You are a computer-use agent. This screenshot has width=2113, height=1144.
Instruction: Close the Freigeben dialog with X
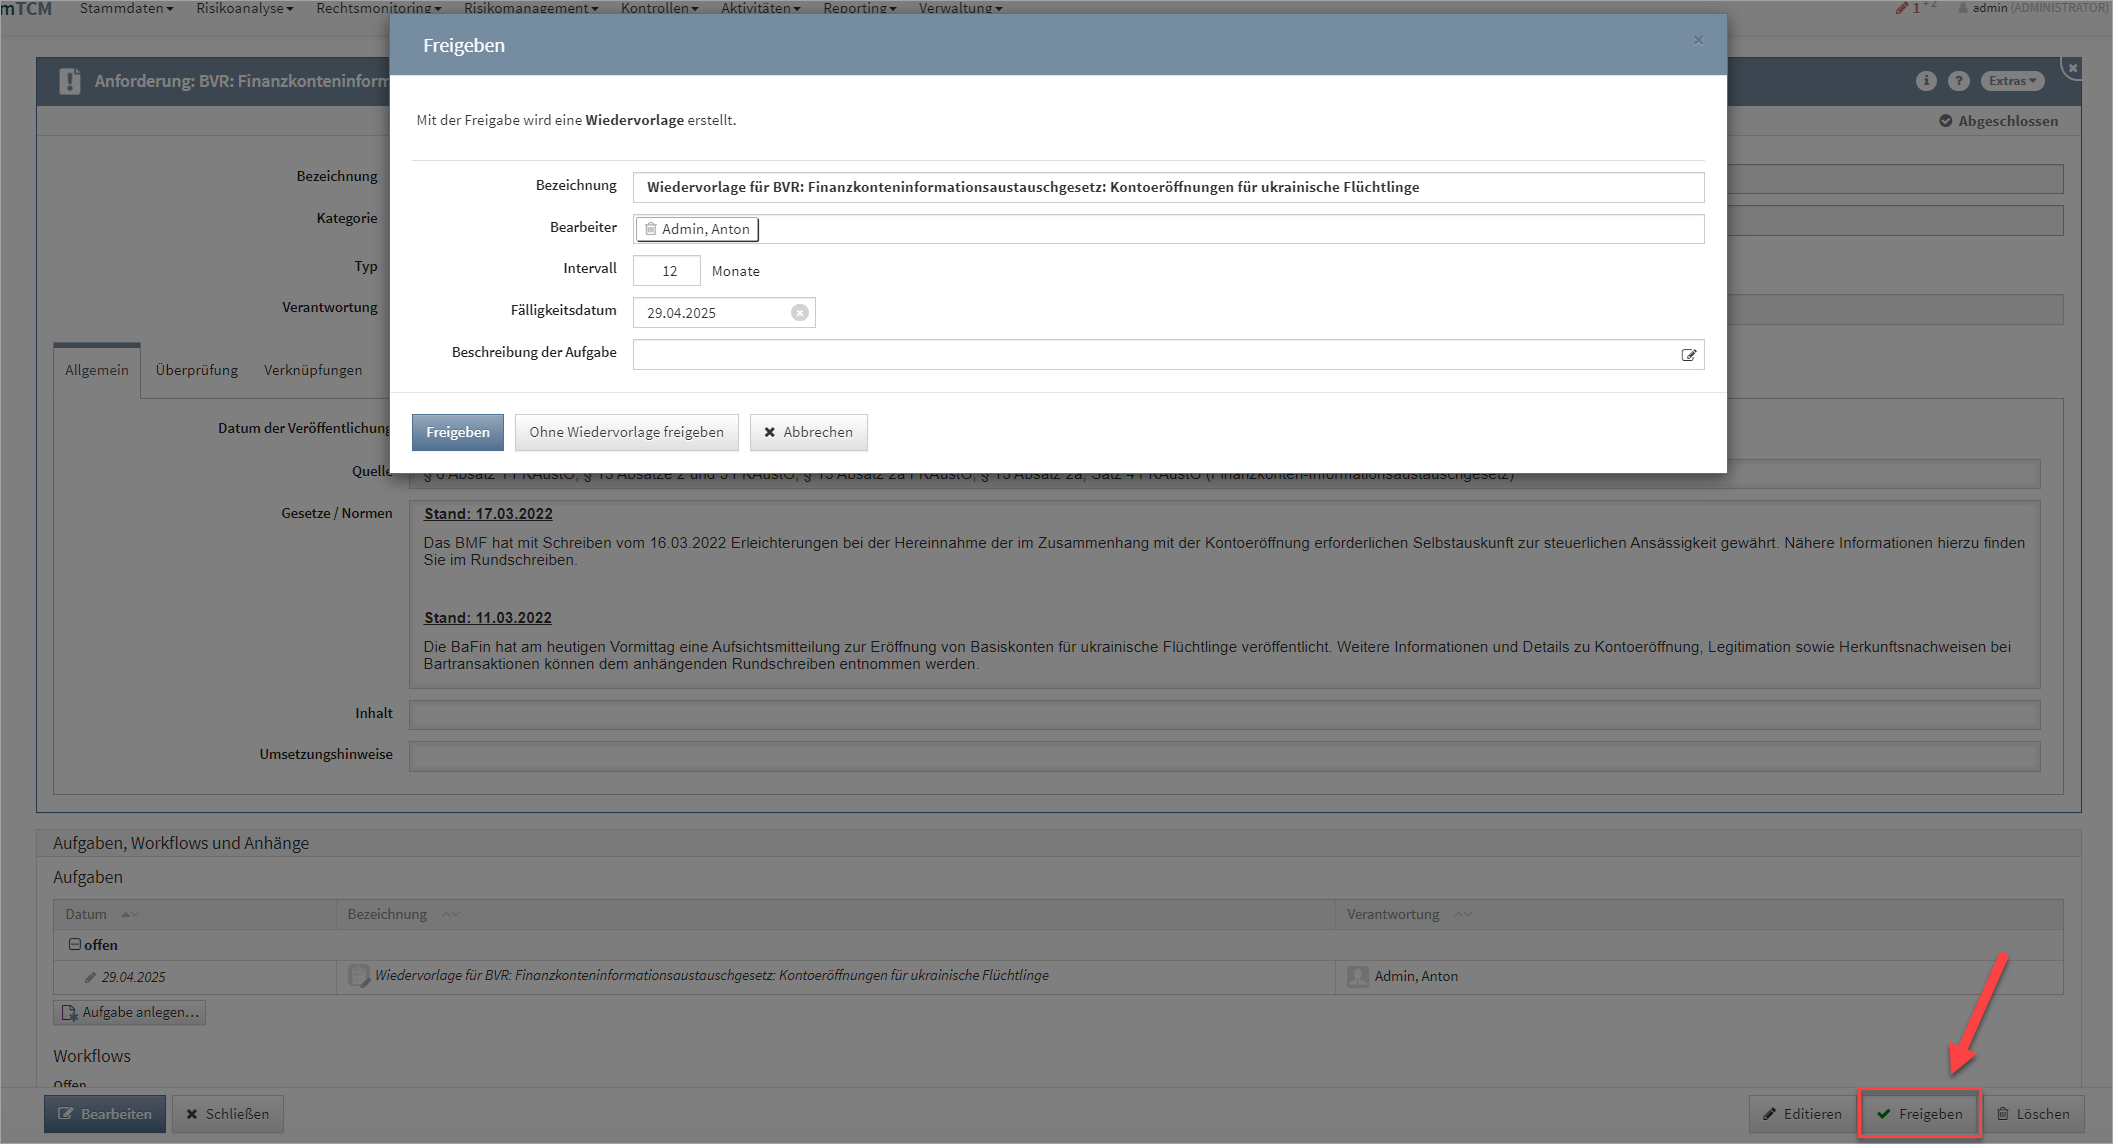1698,40
